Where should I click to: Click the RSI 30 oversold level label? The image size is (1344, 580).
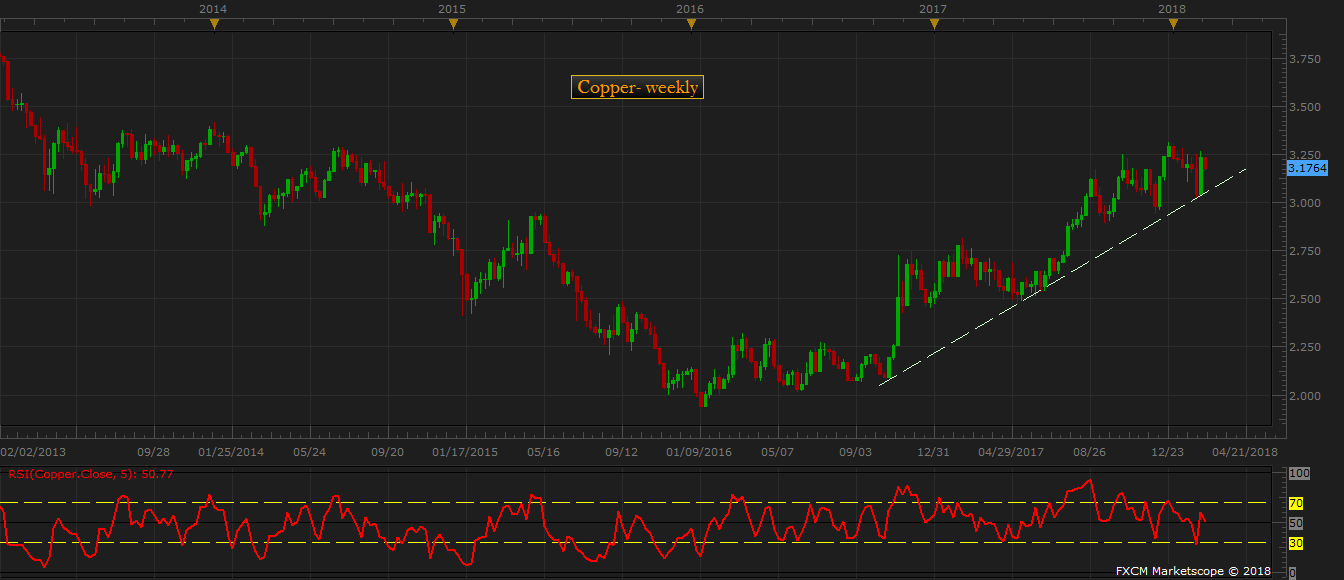1296,543
